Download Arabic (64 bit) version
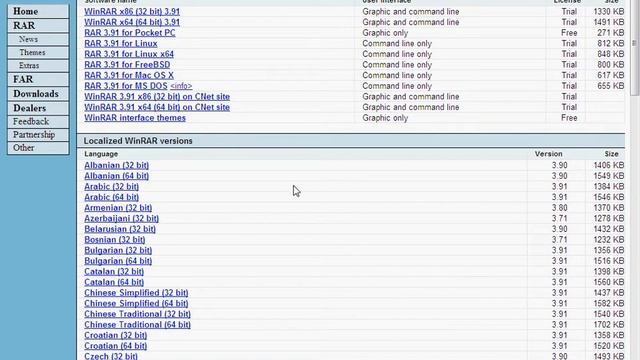 click(x=111, y=197)
